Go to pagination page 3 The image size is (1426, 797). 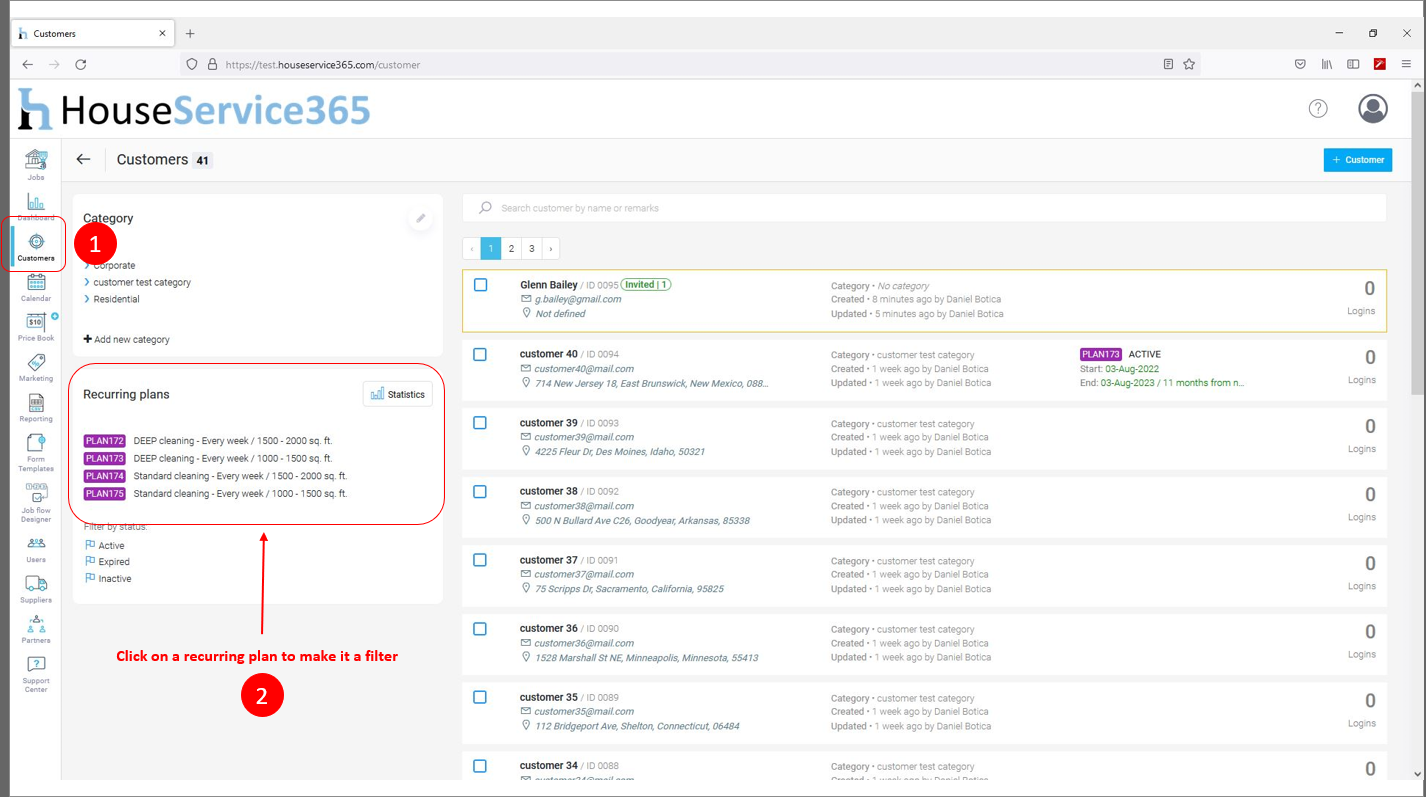click(531, 248)
